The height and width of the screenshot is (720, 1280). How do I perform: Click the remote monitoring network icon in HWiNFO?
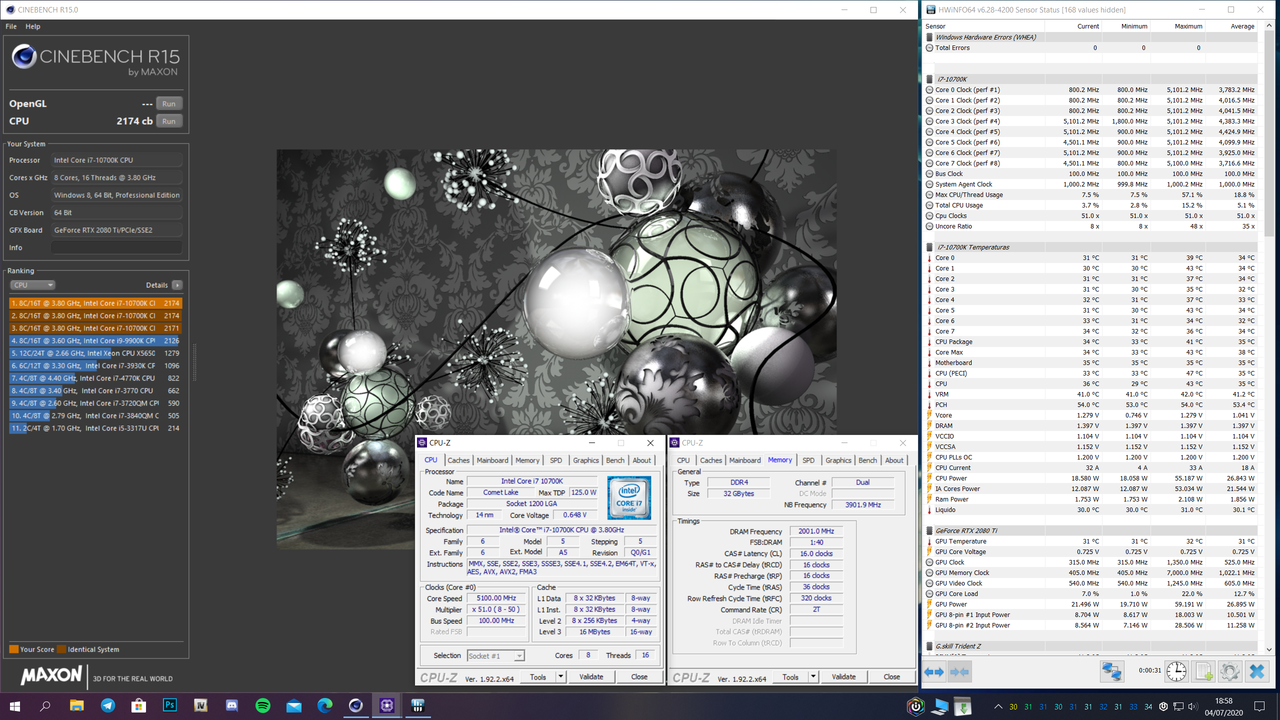(x=1111, y=671)
